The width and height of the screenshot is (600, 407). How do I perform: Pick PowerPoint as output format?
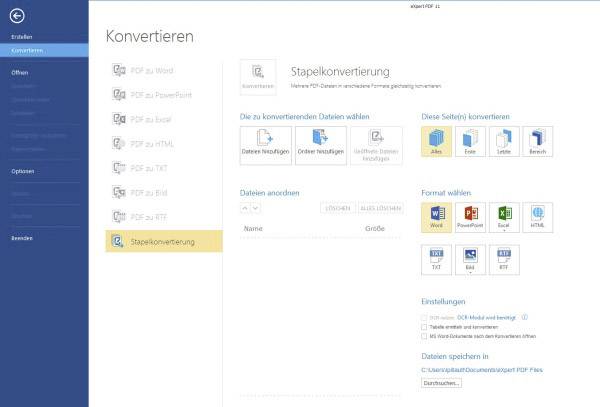[470, 217]
